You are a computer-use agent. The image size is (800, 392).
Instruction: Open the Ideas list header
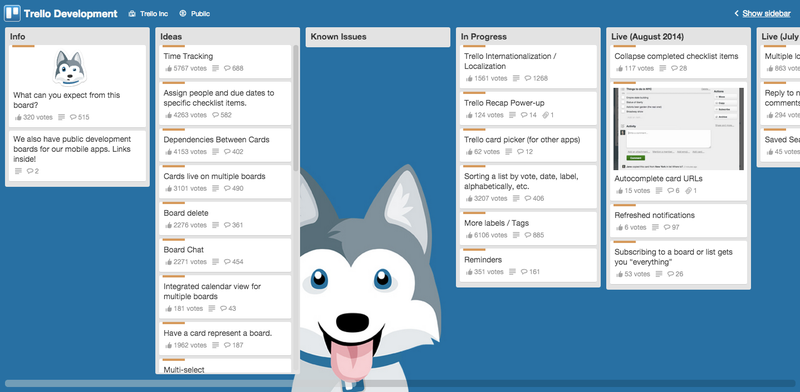pyautogui.click(x=171, y=37)
